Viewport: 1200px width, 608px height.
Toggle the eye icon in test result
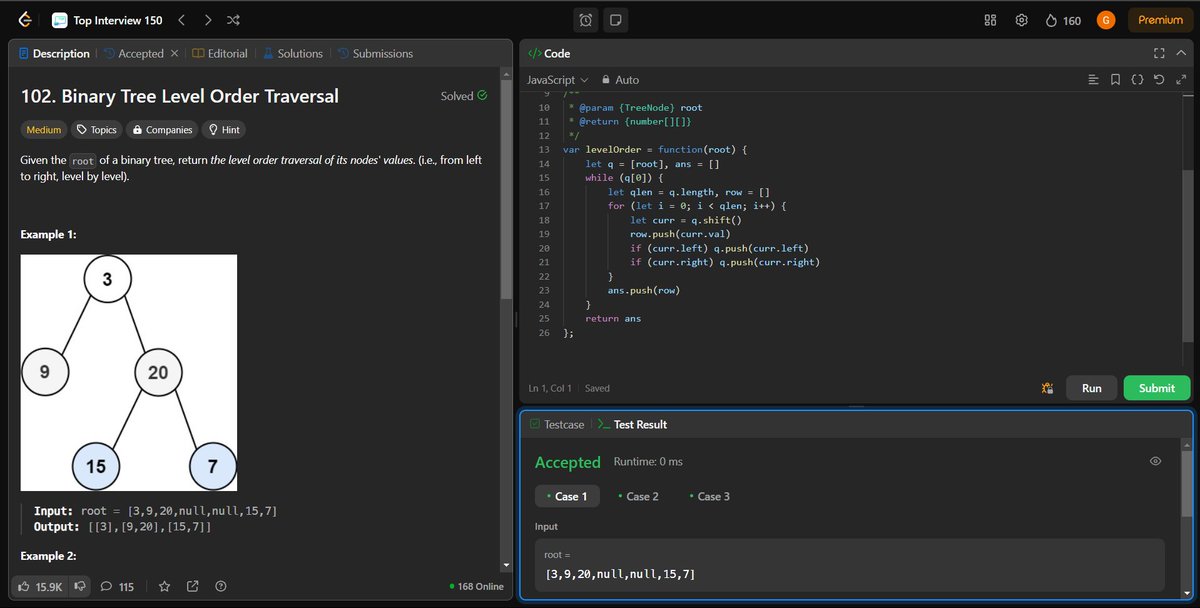click(x=1155, y=462)
